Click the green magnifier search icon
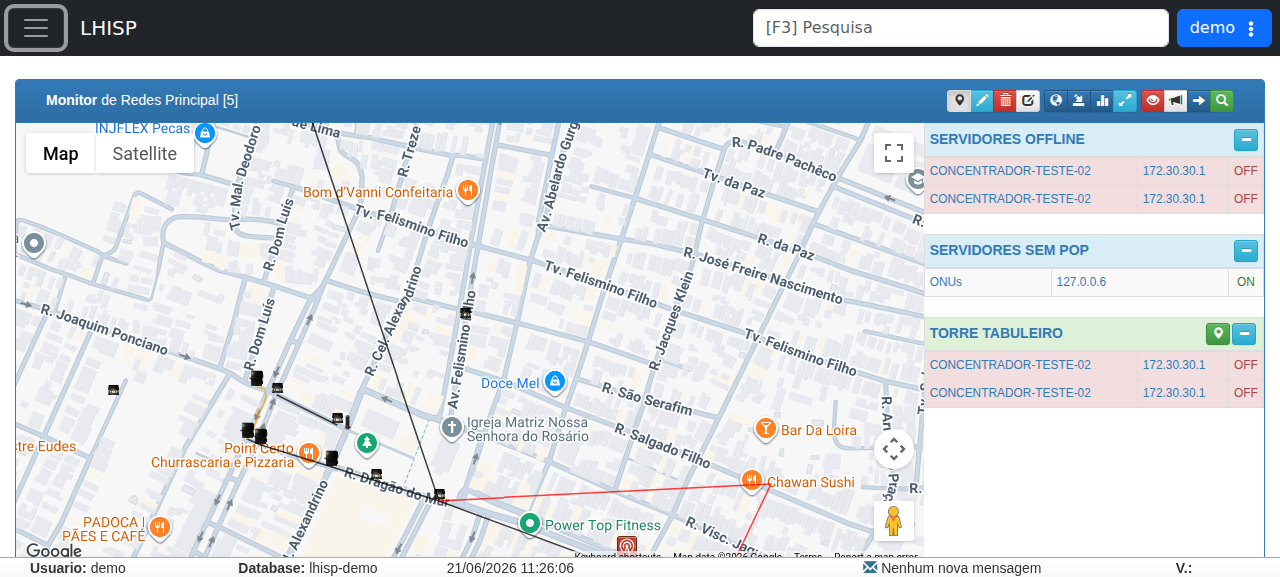 (x=1221, y=100)
